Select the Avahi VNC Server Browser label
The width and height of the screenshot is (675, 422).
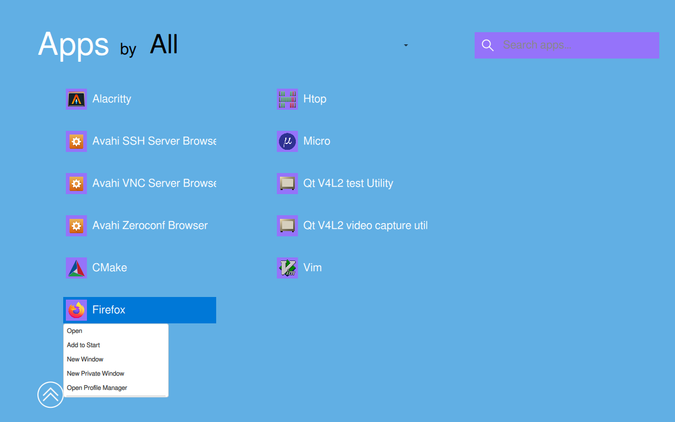point(154,183)
